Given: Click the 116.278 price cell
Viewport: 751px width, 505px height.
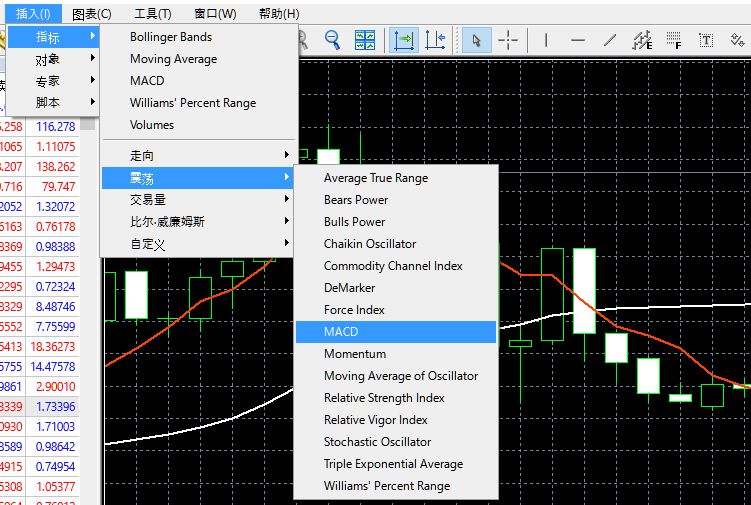Looking at the screenshot, I should click(x=55, y=127).
